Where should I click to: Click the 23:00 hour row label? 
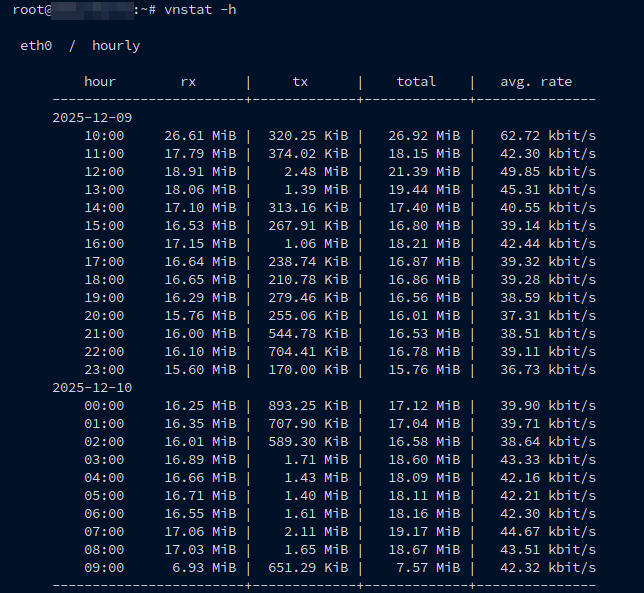(104, 370)
